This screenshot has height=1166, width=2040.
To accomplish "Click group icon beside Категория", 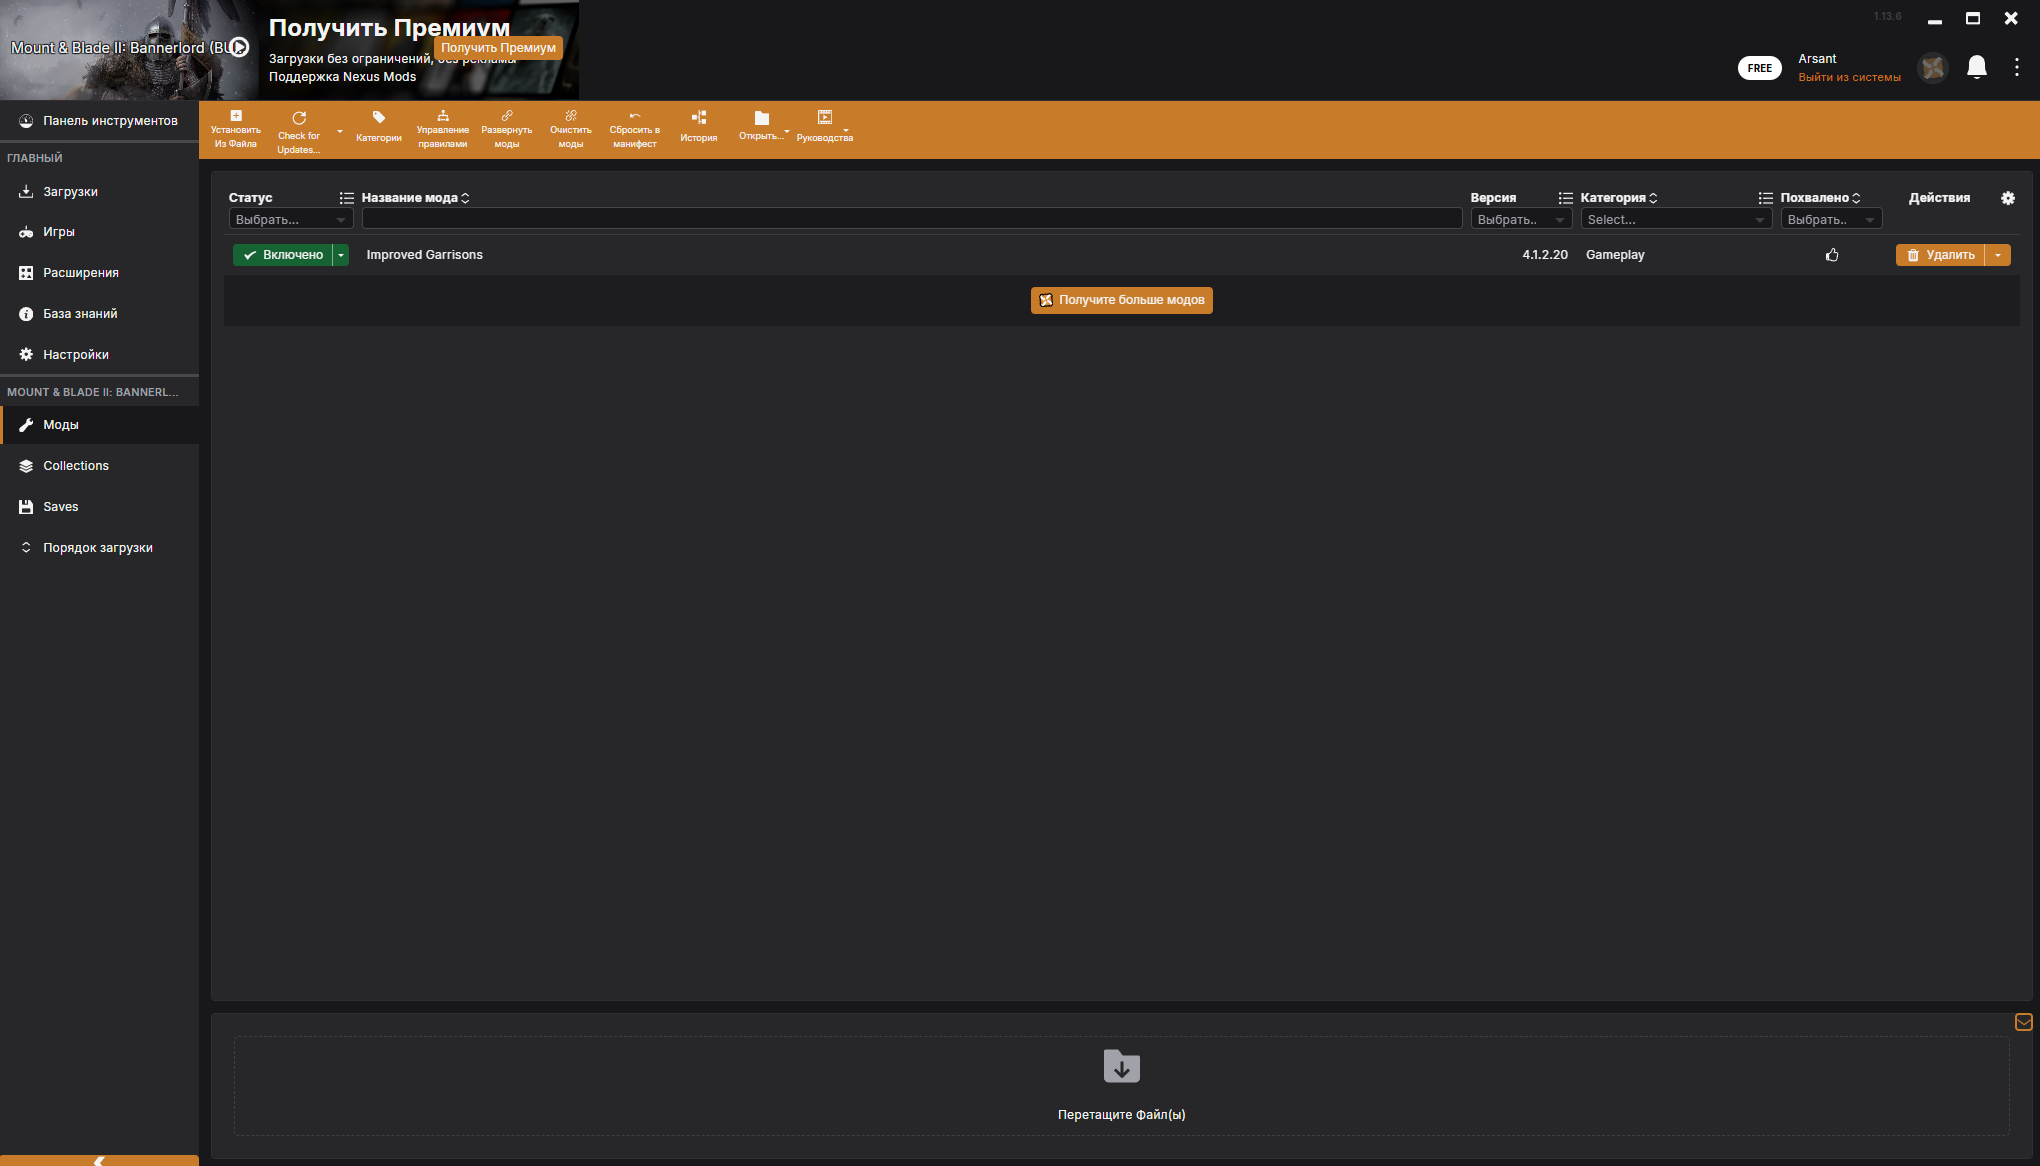I will [1566, 198].
